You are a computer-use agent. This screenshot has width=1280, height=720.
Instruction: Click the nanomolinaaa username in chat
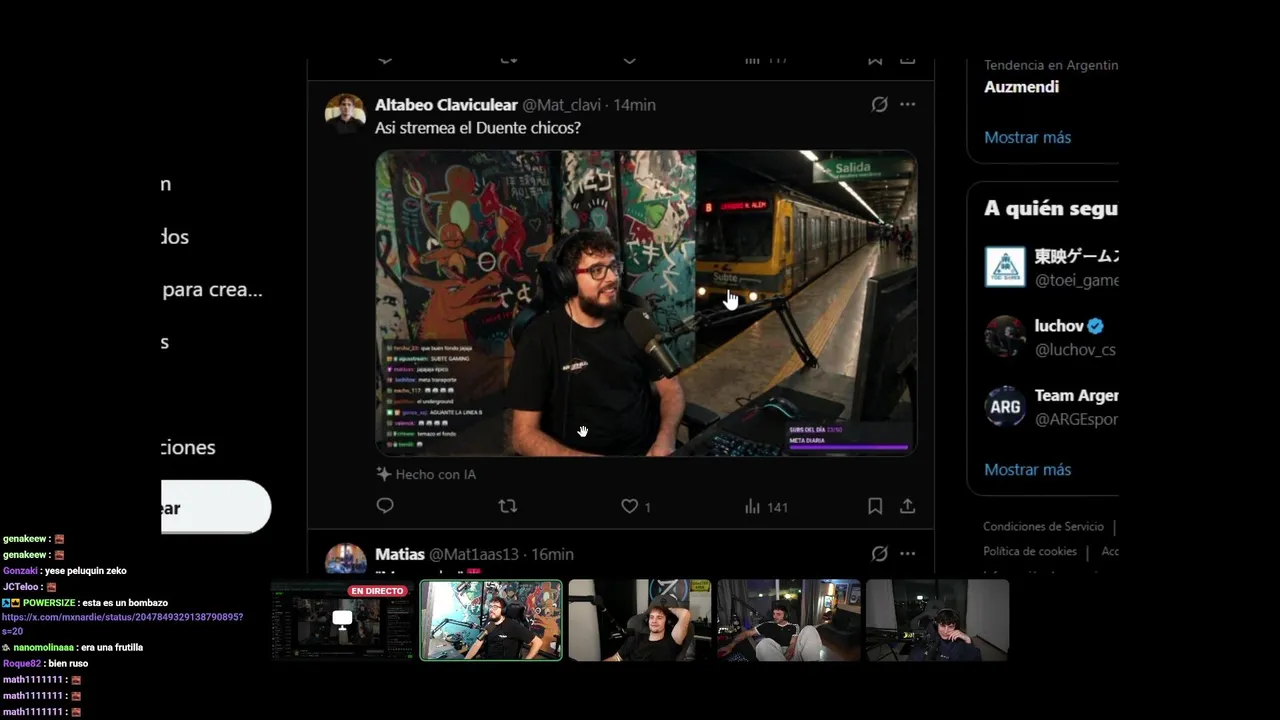(44, 647)
